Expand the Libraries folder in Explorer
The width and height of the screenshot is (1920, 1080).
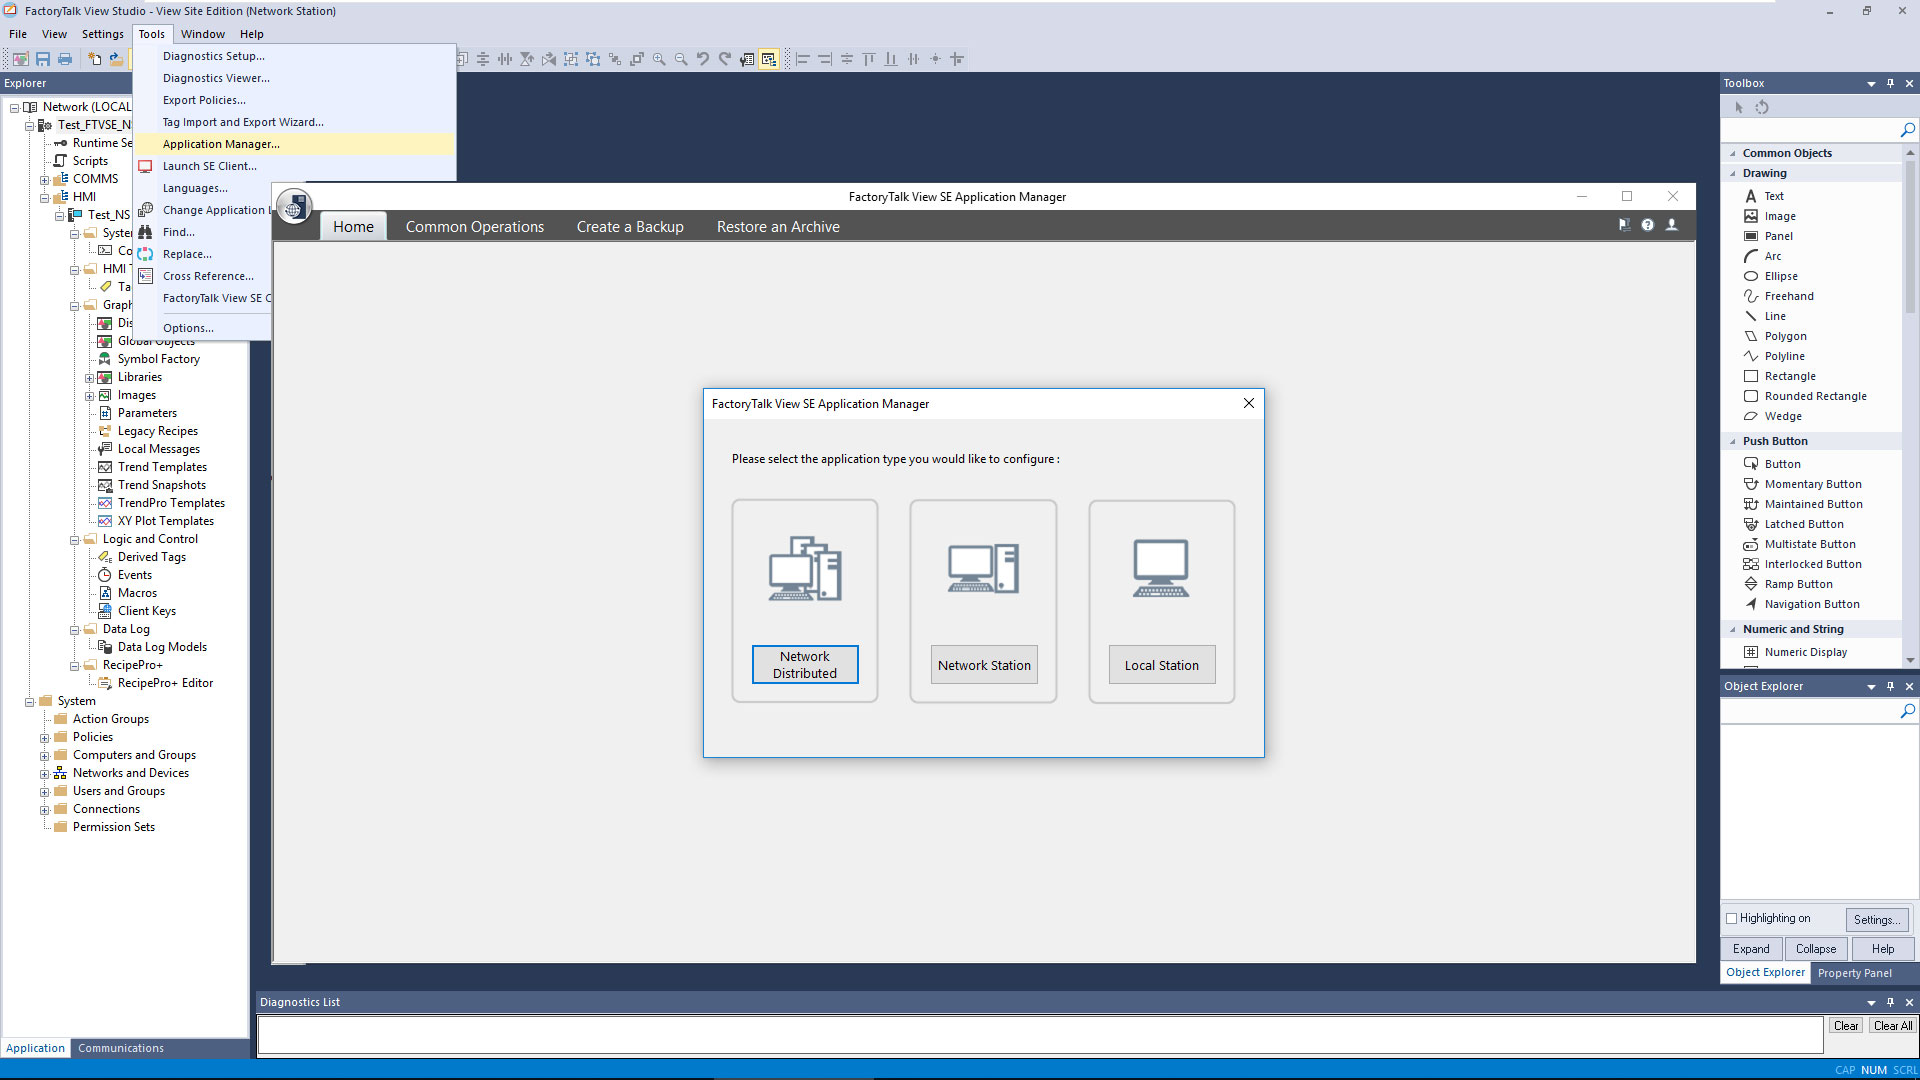pos(91,377)
